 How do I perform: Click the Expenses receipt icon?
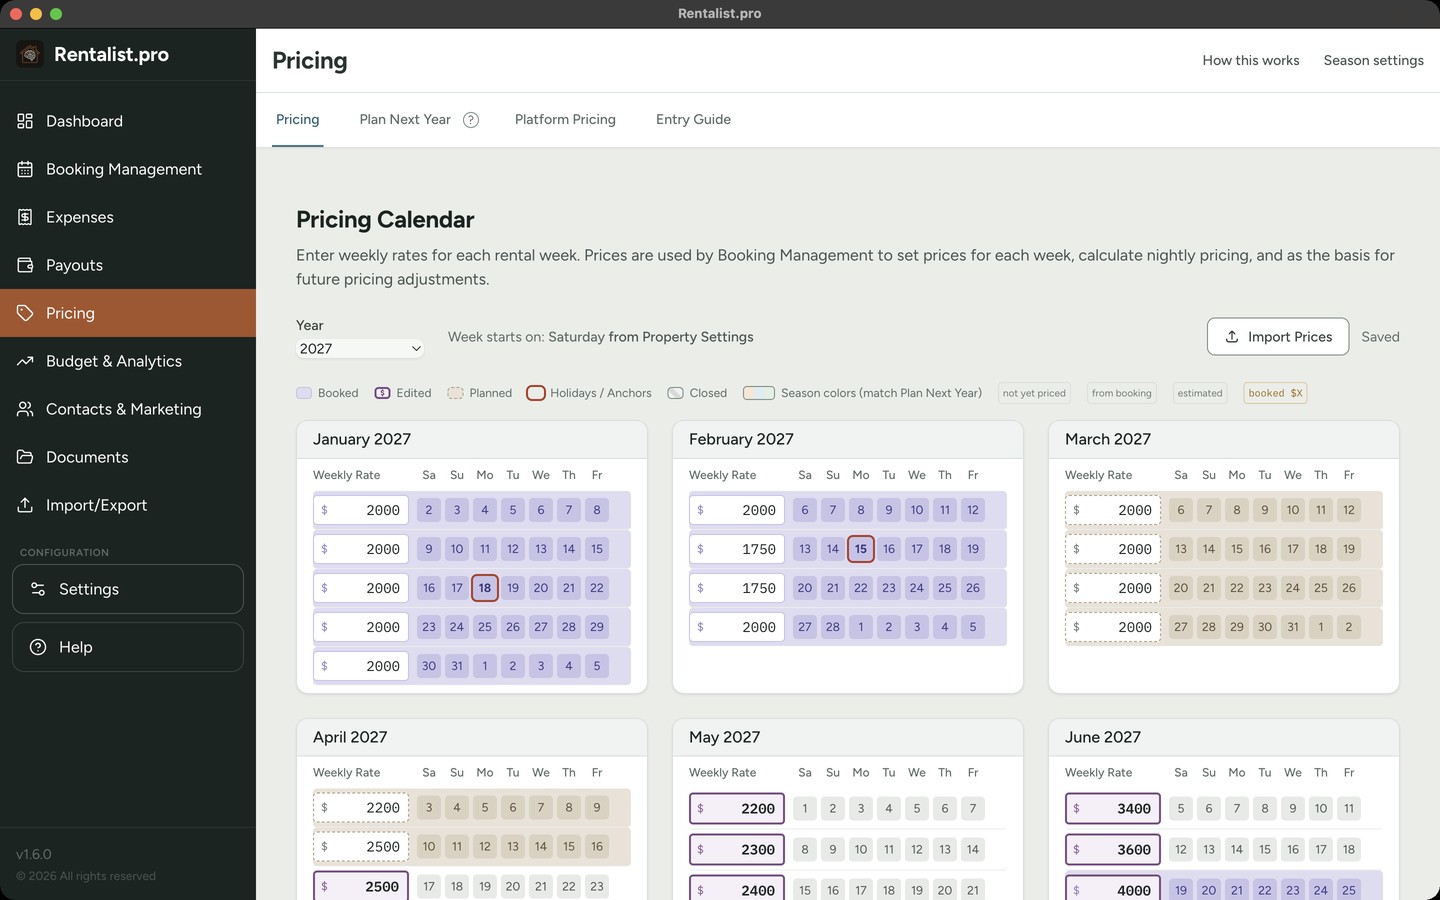[25, 217]
